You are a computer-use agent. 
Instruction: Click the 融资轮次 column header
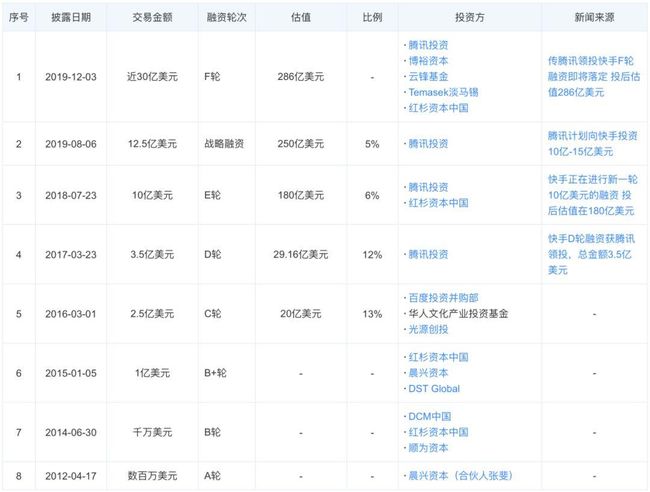(226, 17)
